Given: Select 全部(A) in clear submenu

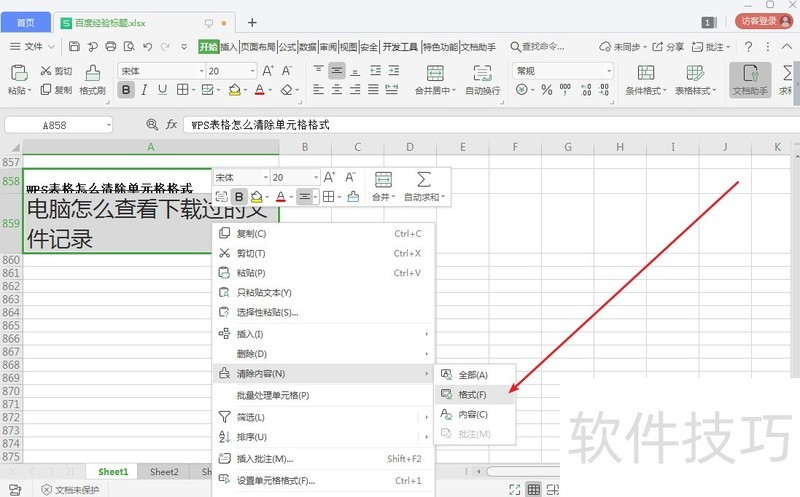Looking at the screenshot, I should pos(475,375).
